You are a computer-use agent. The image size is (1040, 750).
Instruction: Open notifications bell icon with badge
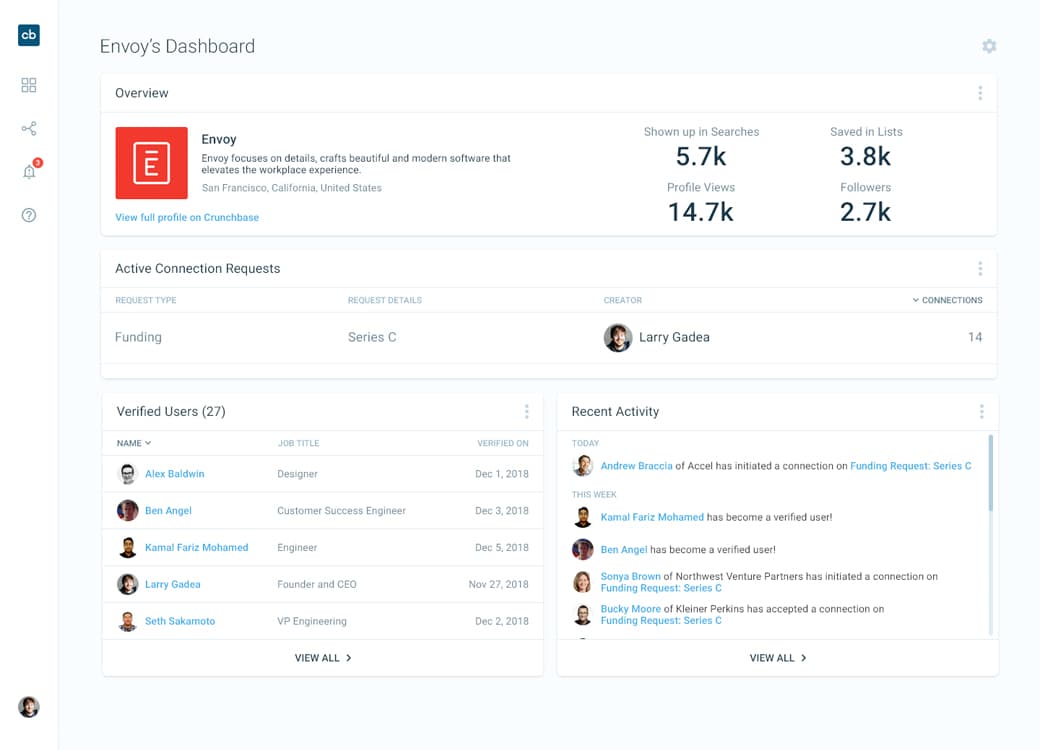pyautogui.click(x=29, y=172)
